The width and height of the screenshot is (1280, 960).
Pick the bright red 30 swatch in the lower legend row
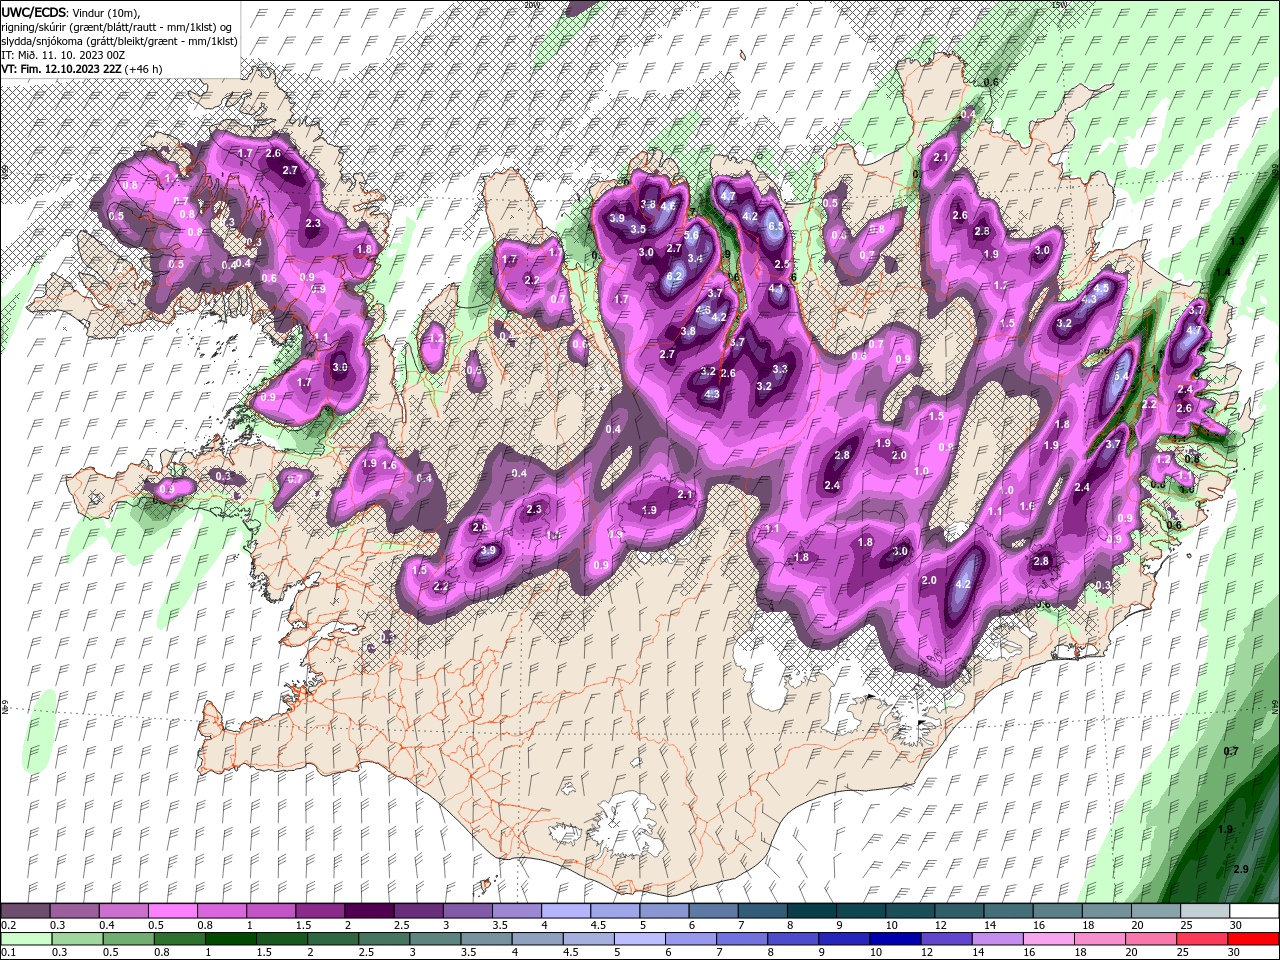point(1255,939)
